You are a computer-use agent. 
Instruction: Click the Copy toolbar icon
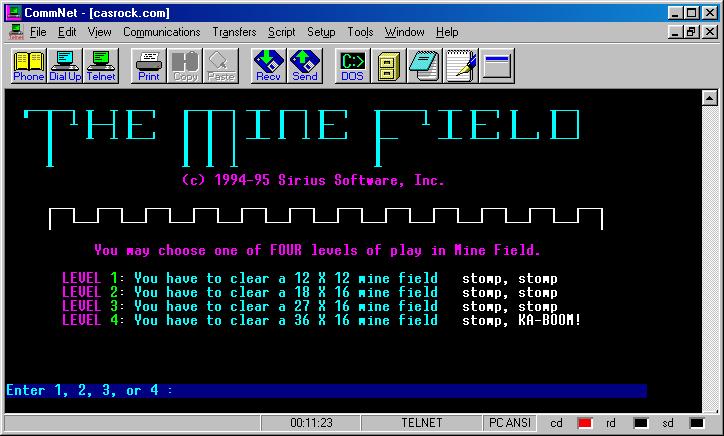pyautogui.click(x=185, y=66)
